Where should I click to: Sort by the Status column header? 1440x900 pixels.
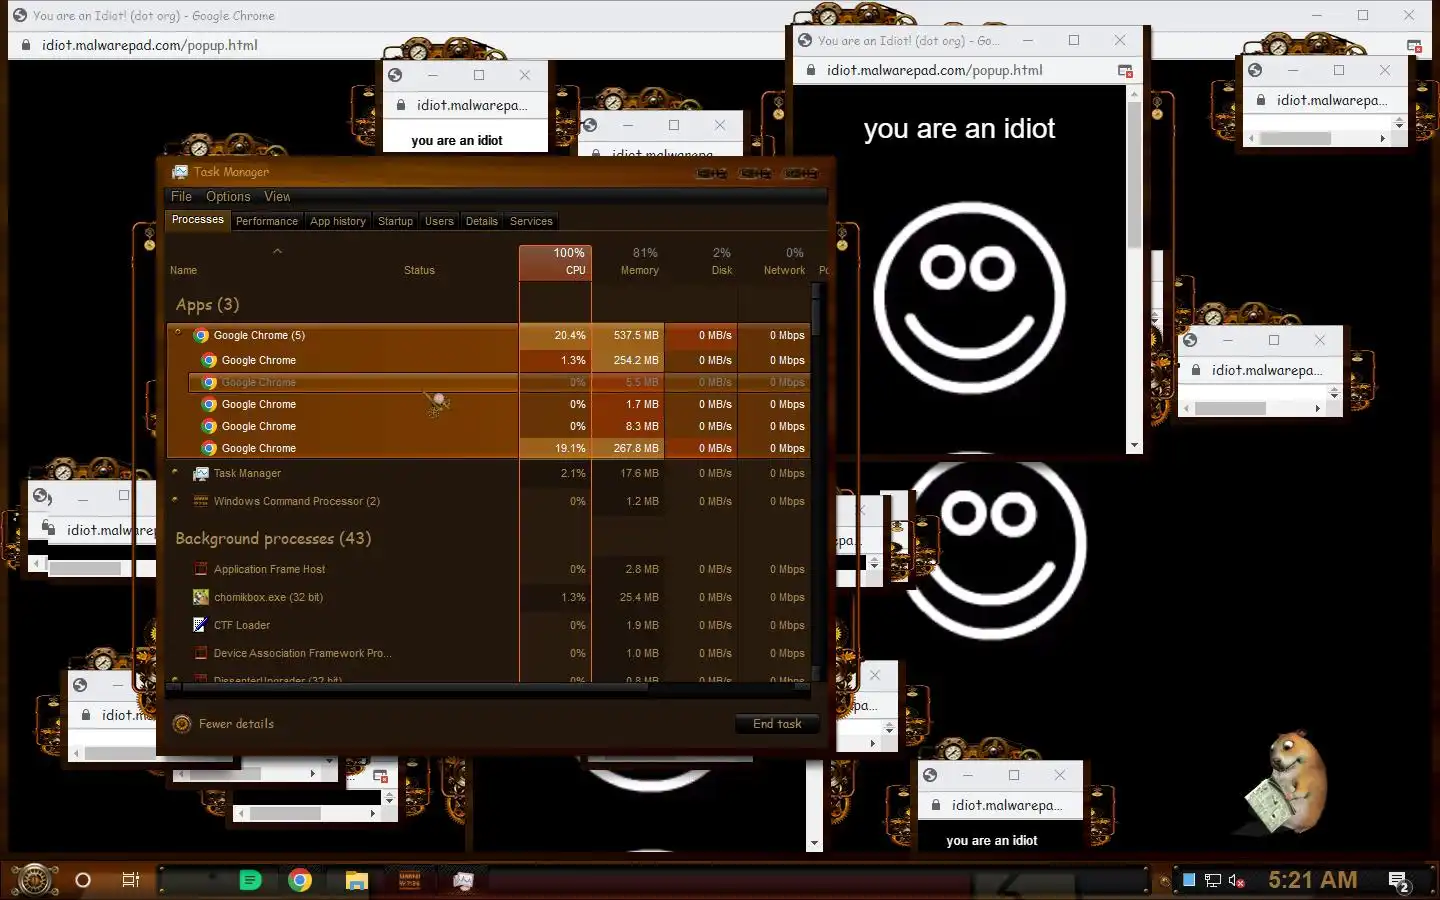pyautogui.click(x=419, y=270)
